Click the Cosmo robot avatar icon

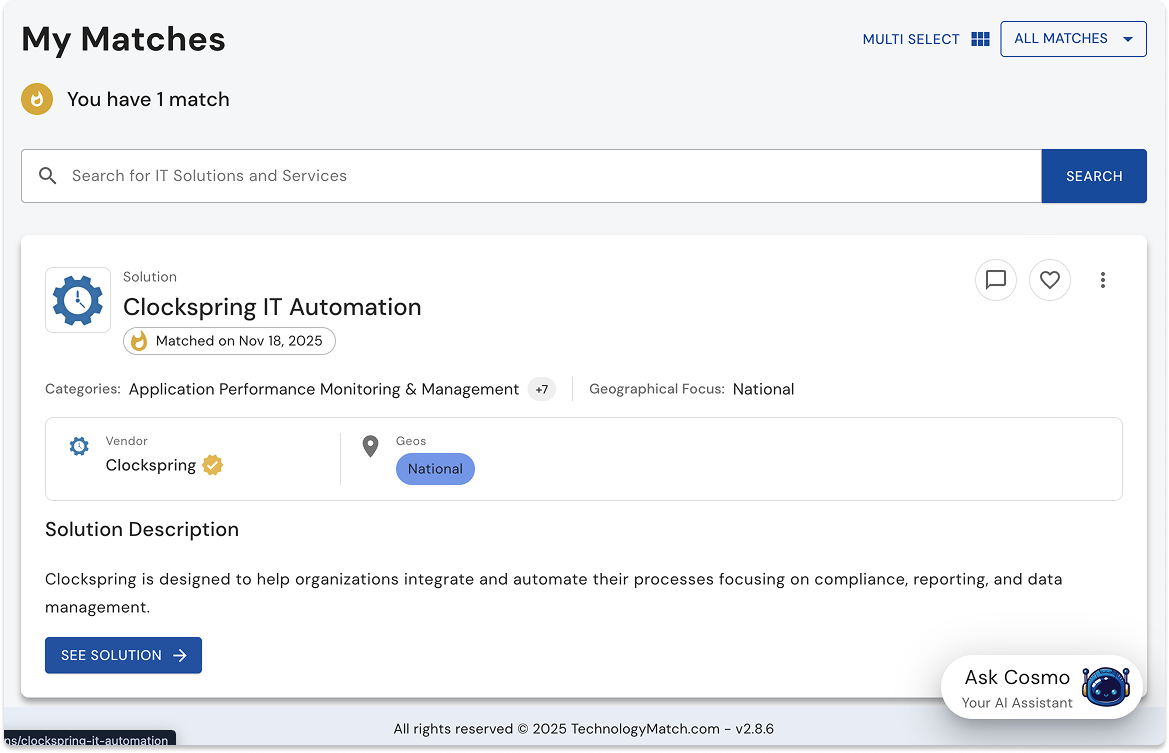[x=1106, y=687]
